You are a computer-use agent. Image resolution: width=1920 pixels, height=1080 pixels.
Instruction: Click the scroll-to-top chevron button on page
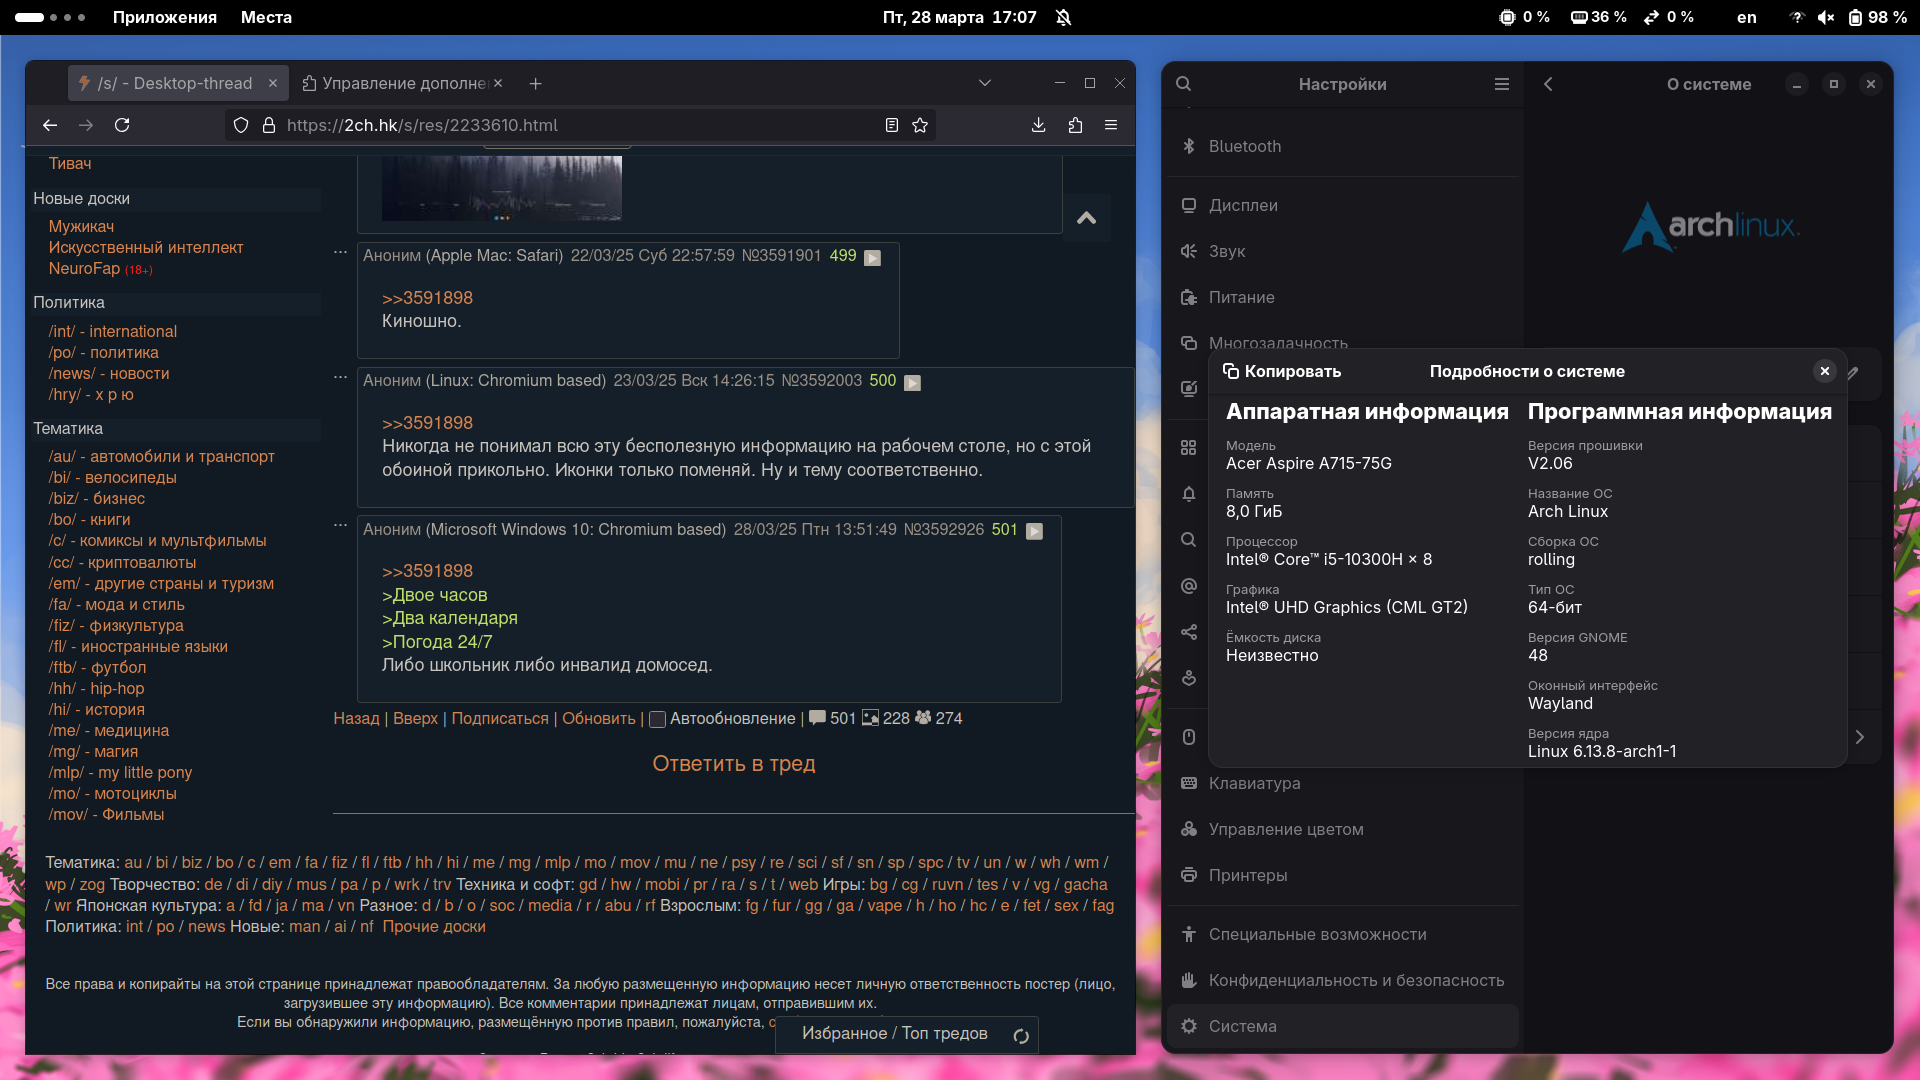tap(1087, 217)
